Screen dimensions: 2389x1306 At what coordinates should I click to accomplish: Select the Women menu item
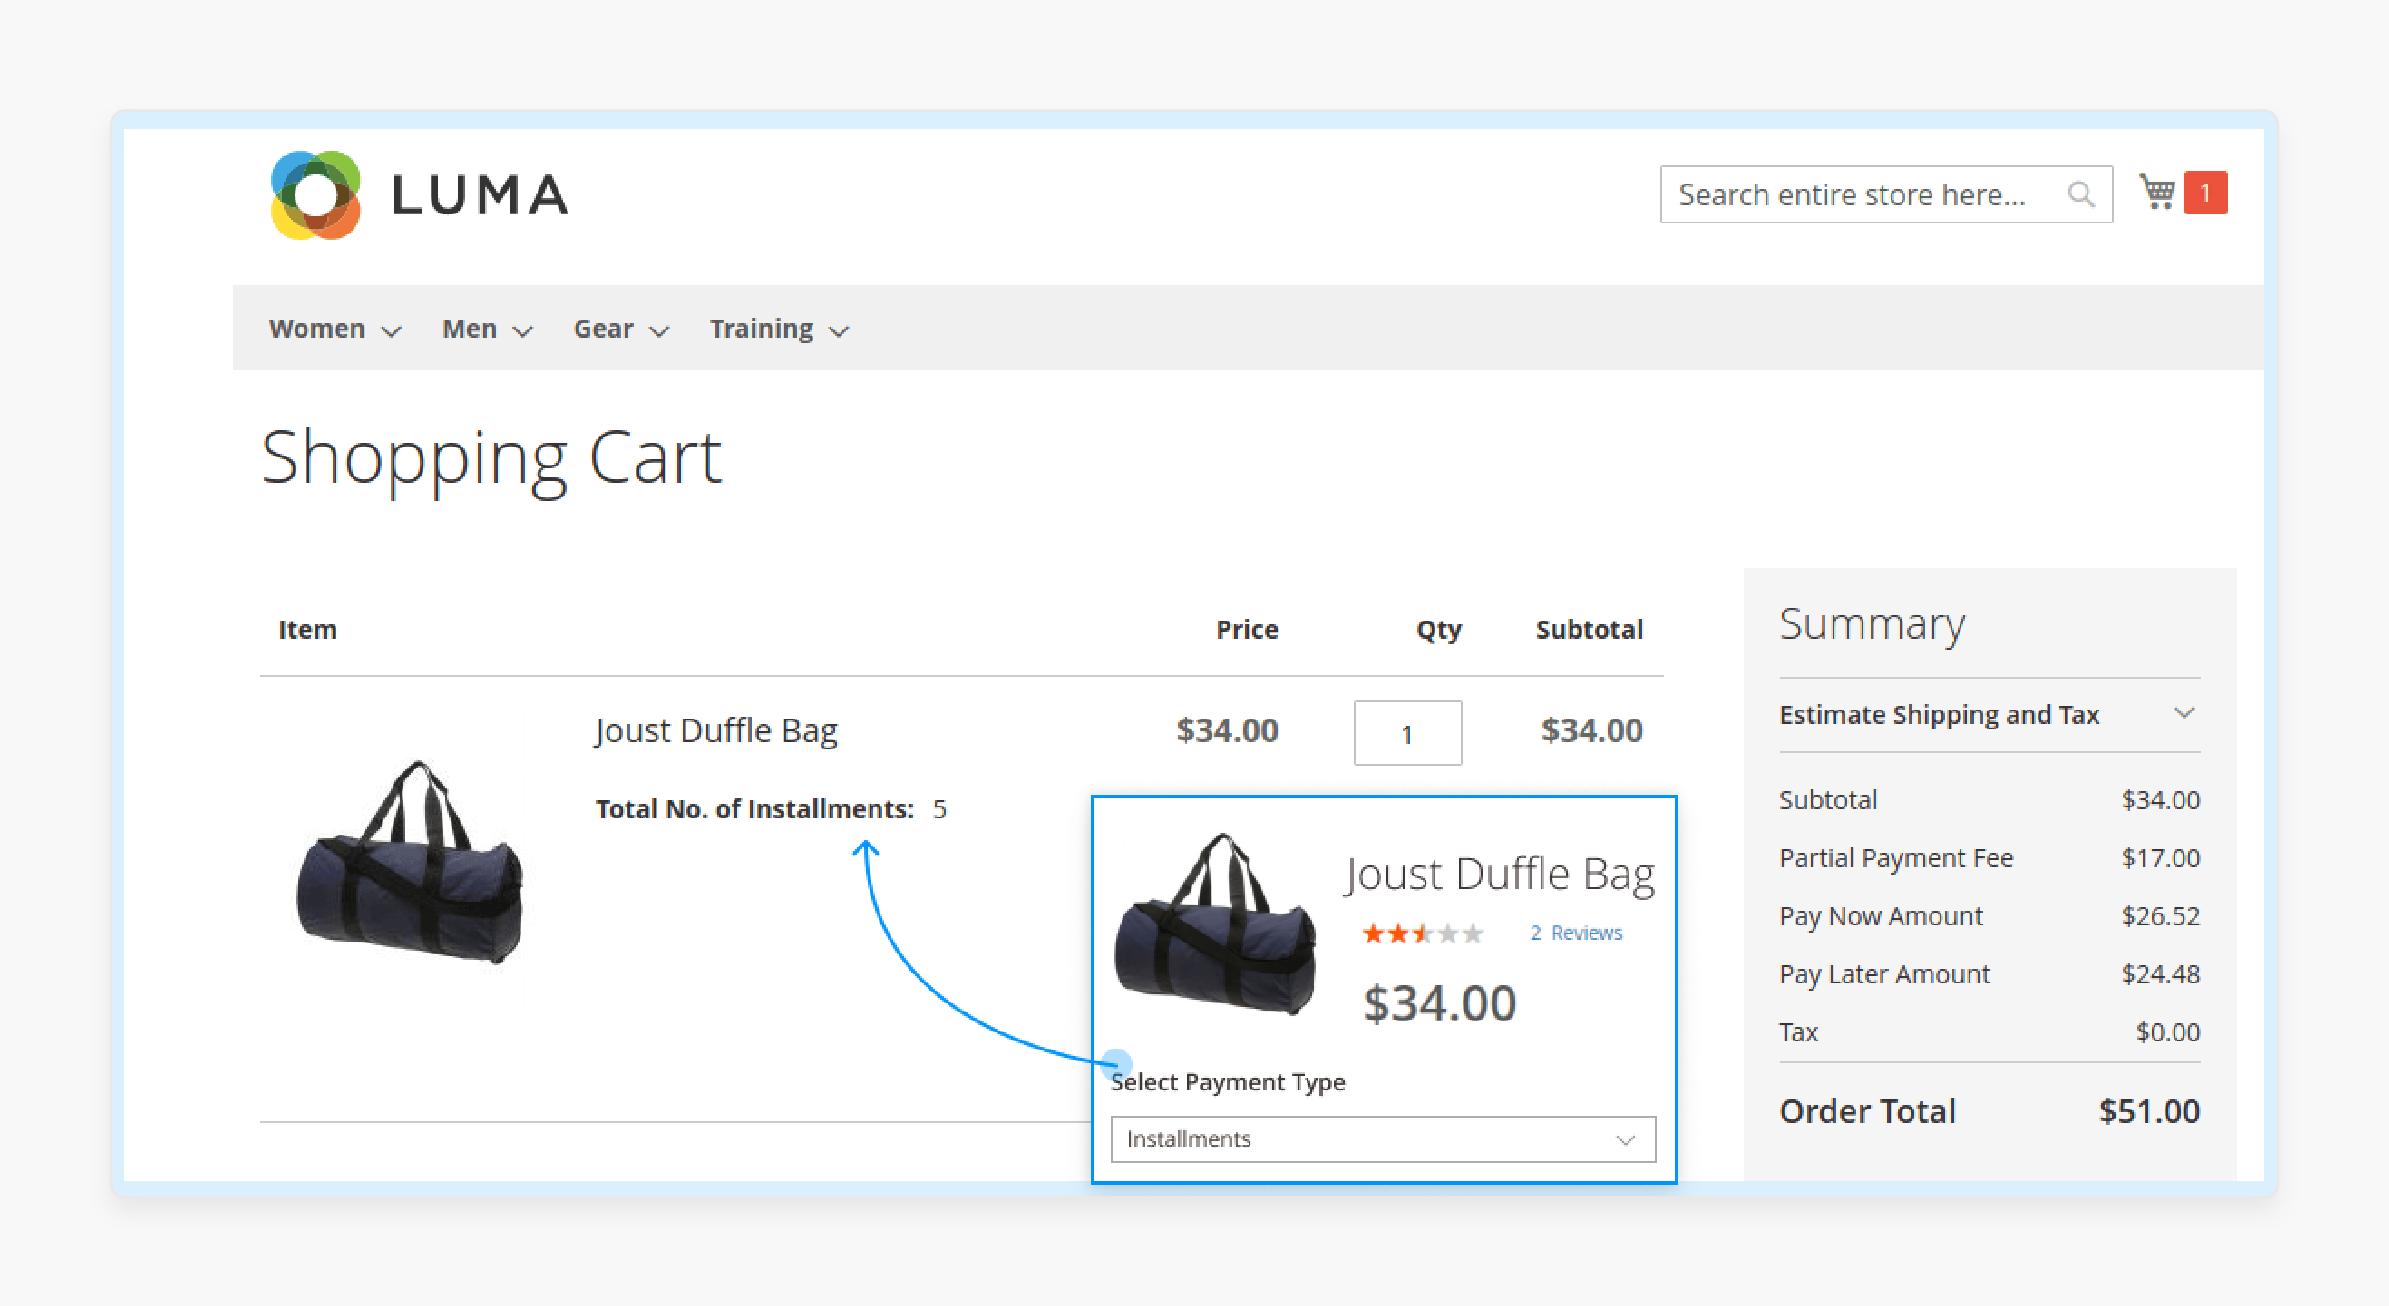click(x=317, y=330)
